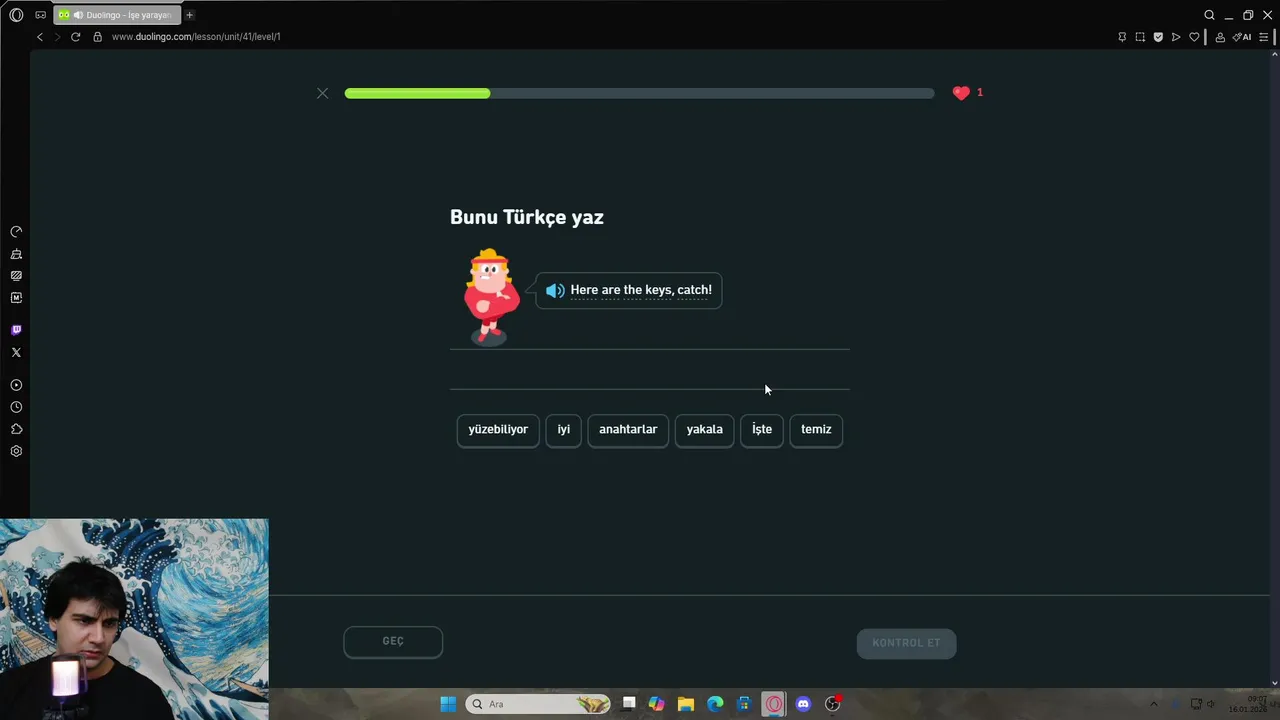Select the word tile anahtarlar

(628, 430)
